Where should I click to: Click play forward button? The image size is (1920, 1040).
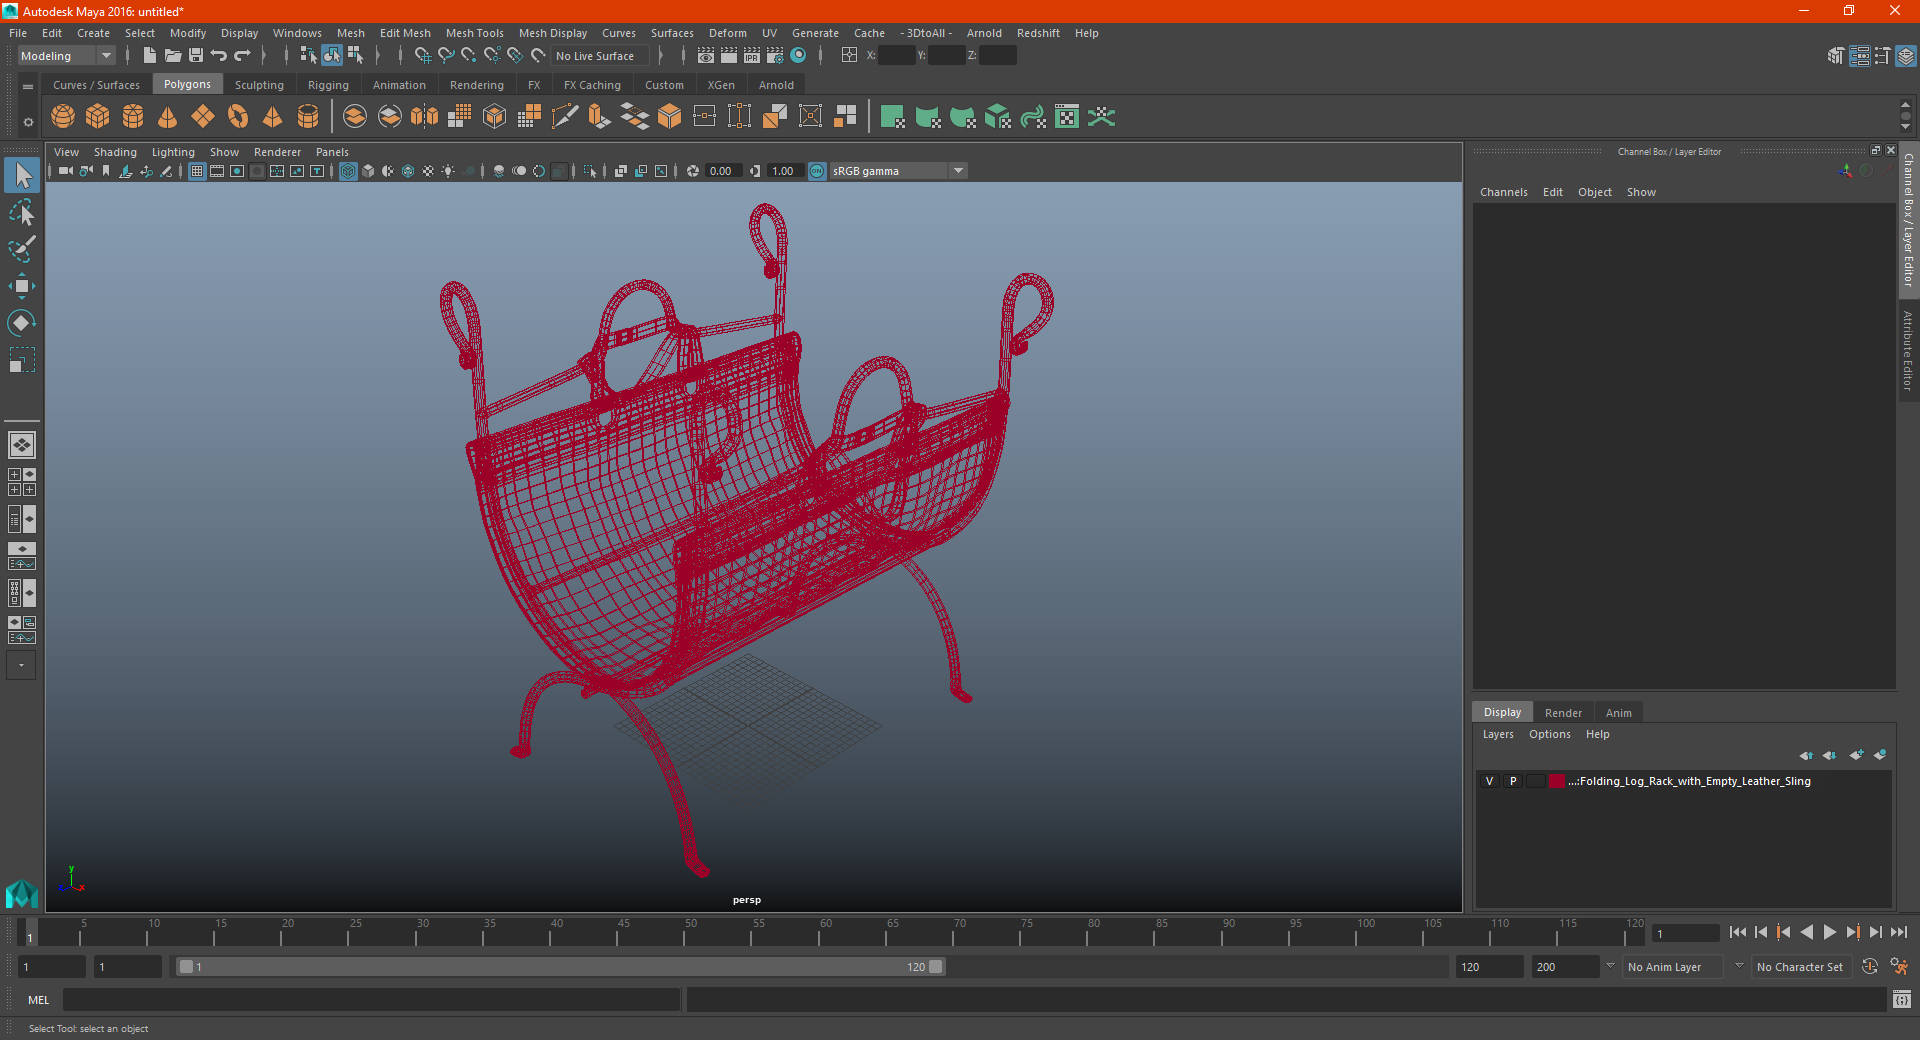(1829, 932)
